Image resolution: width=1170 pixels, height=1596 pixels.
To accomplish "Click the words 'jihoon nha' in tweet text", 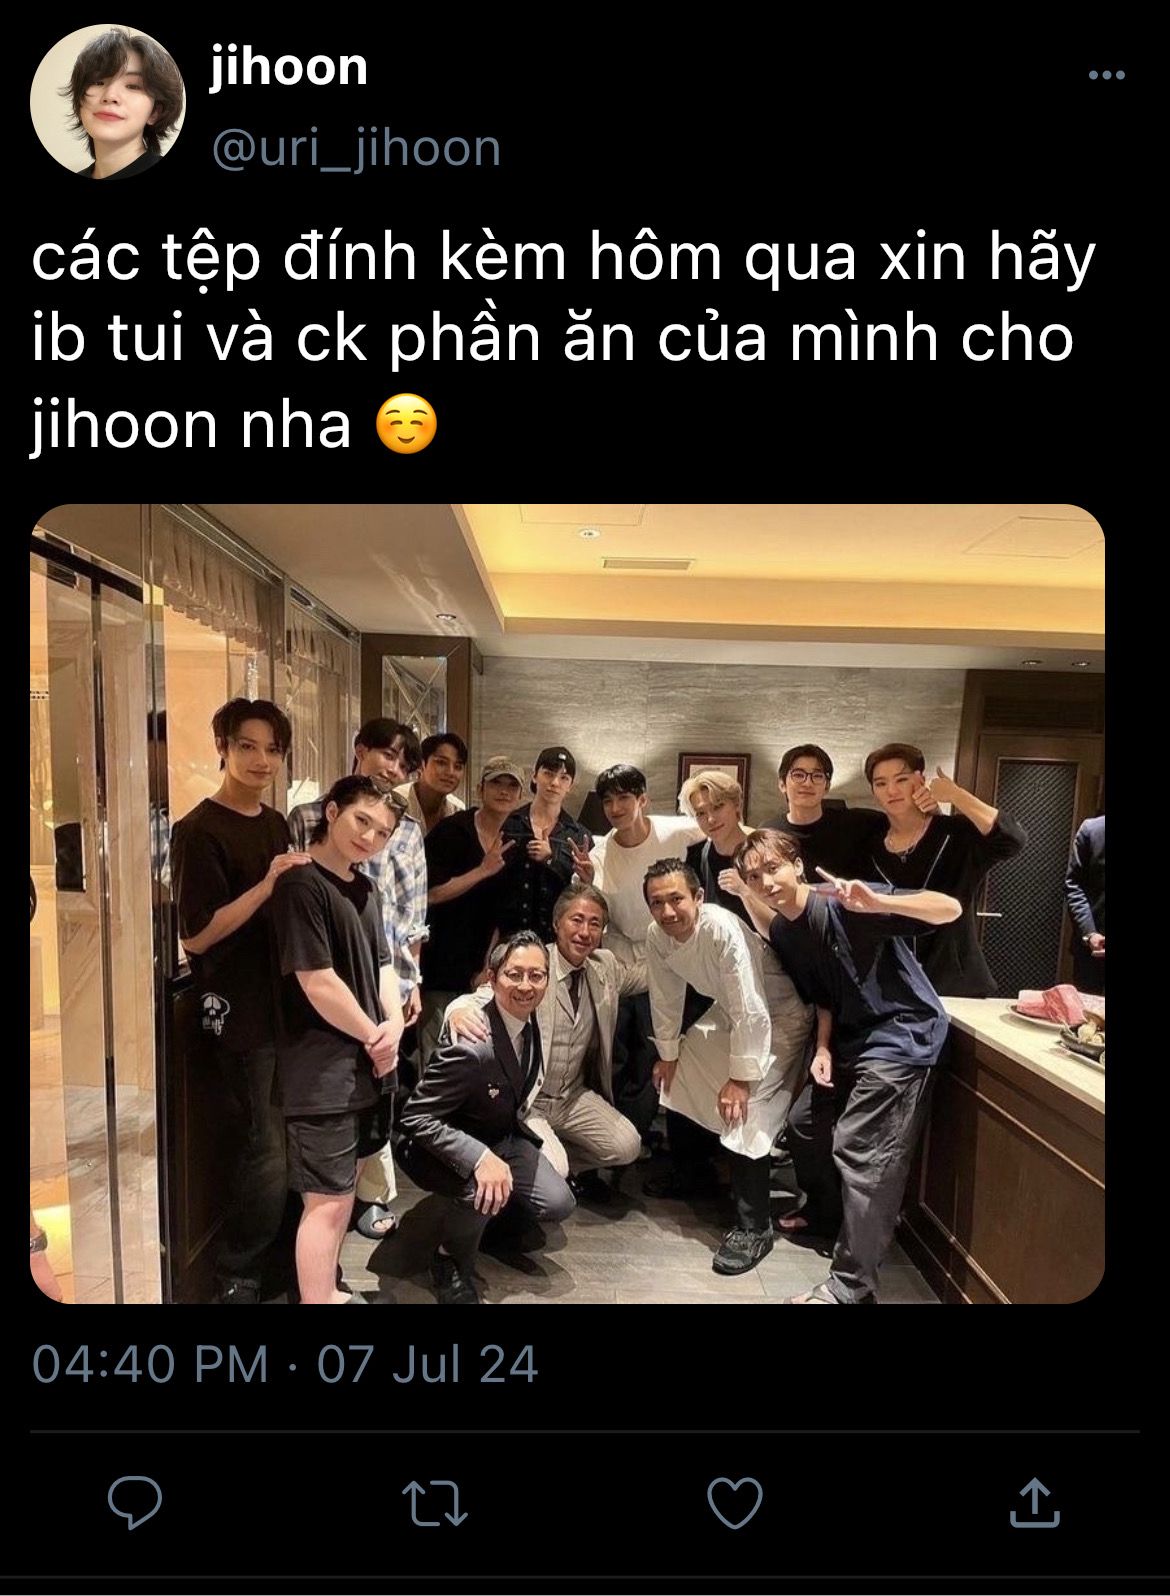I will 191,425.
